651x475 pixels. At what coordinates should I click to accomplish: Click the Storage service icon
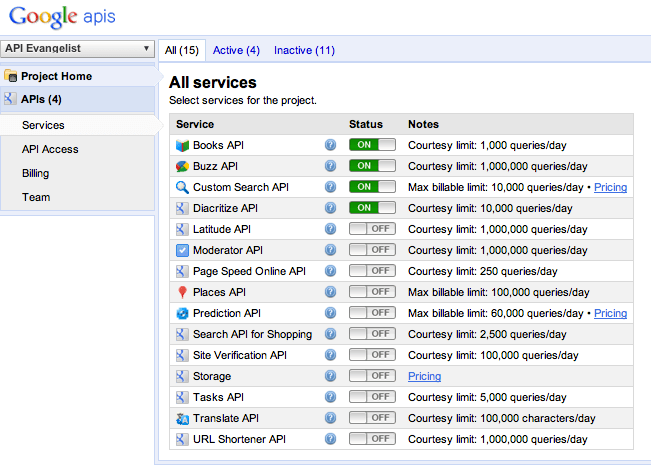[181, 376]
